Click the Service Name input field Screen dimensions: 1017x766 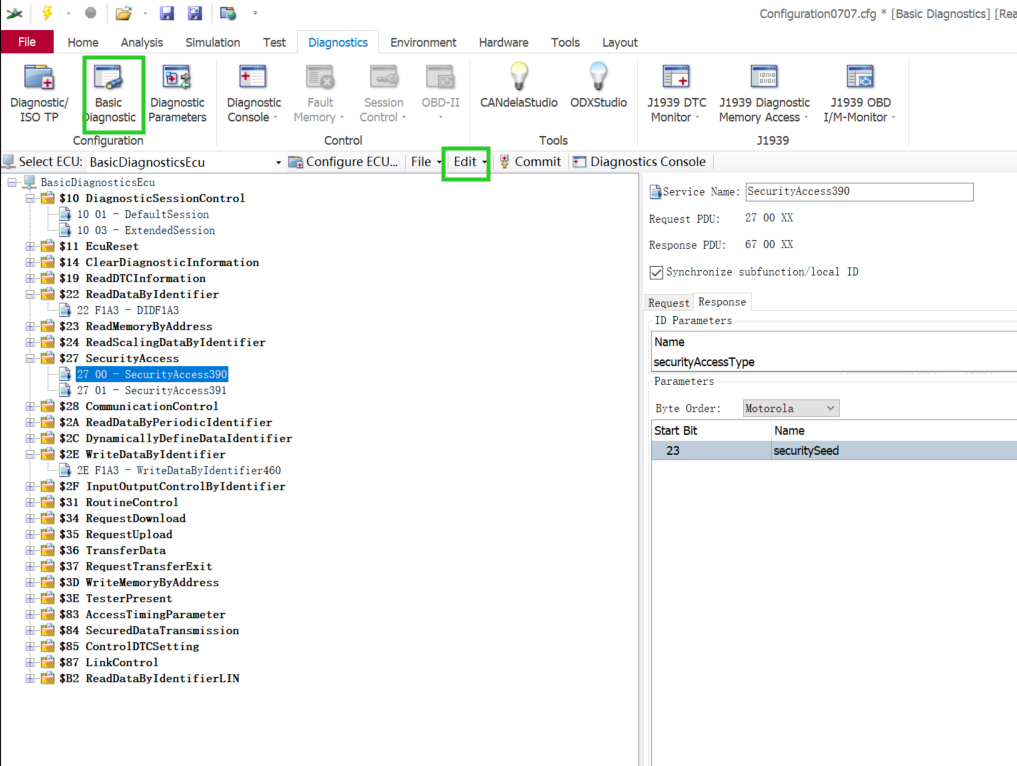coord(859,192)
